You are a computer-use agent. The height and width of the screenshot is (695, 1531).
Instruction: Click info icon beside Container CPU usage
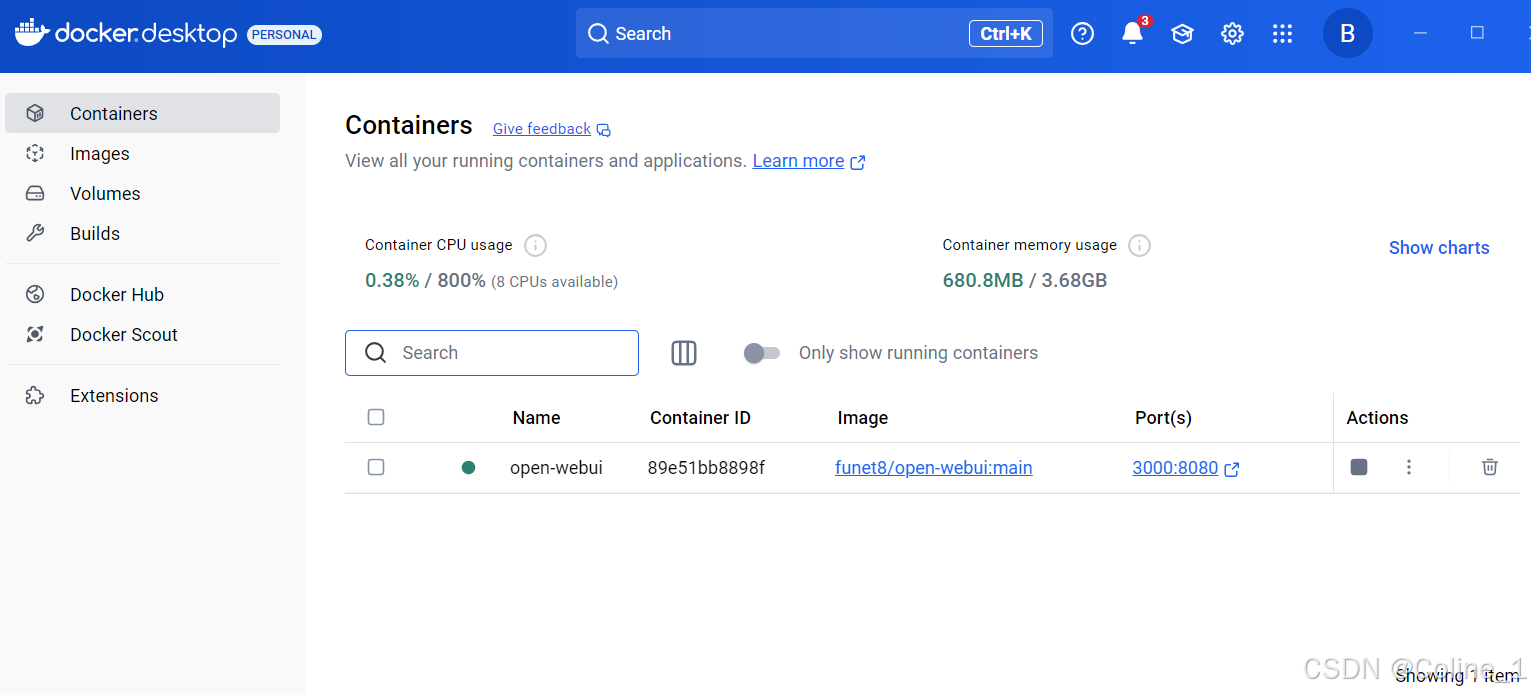click(535, 245)
